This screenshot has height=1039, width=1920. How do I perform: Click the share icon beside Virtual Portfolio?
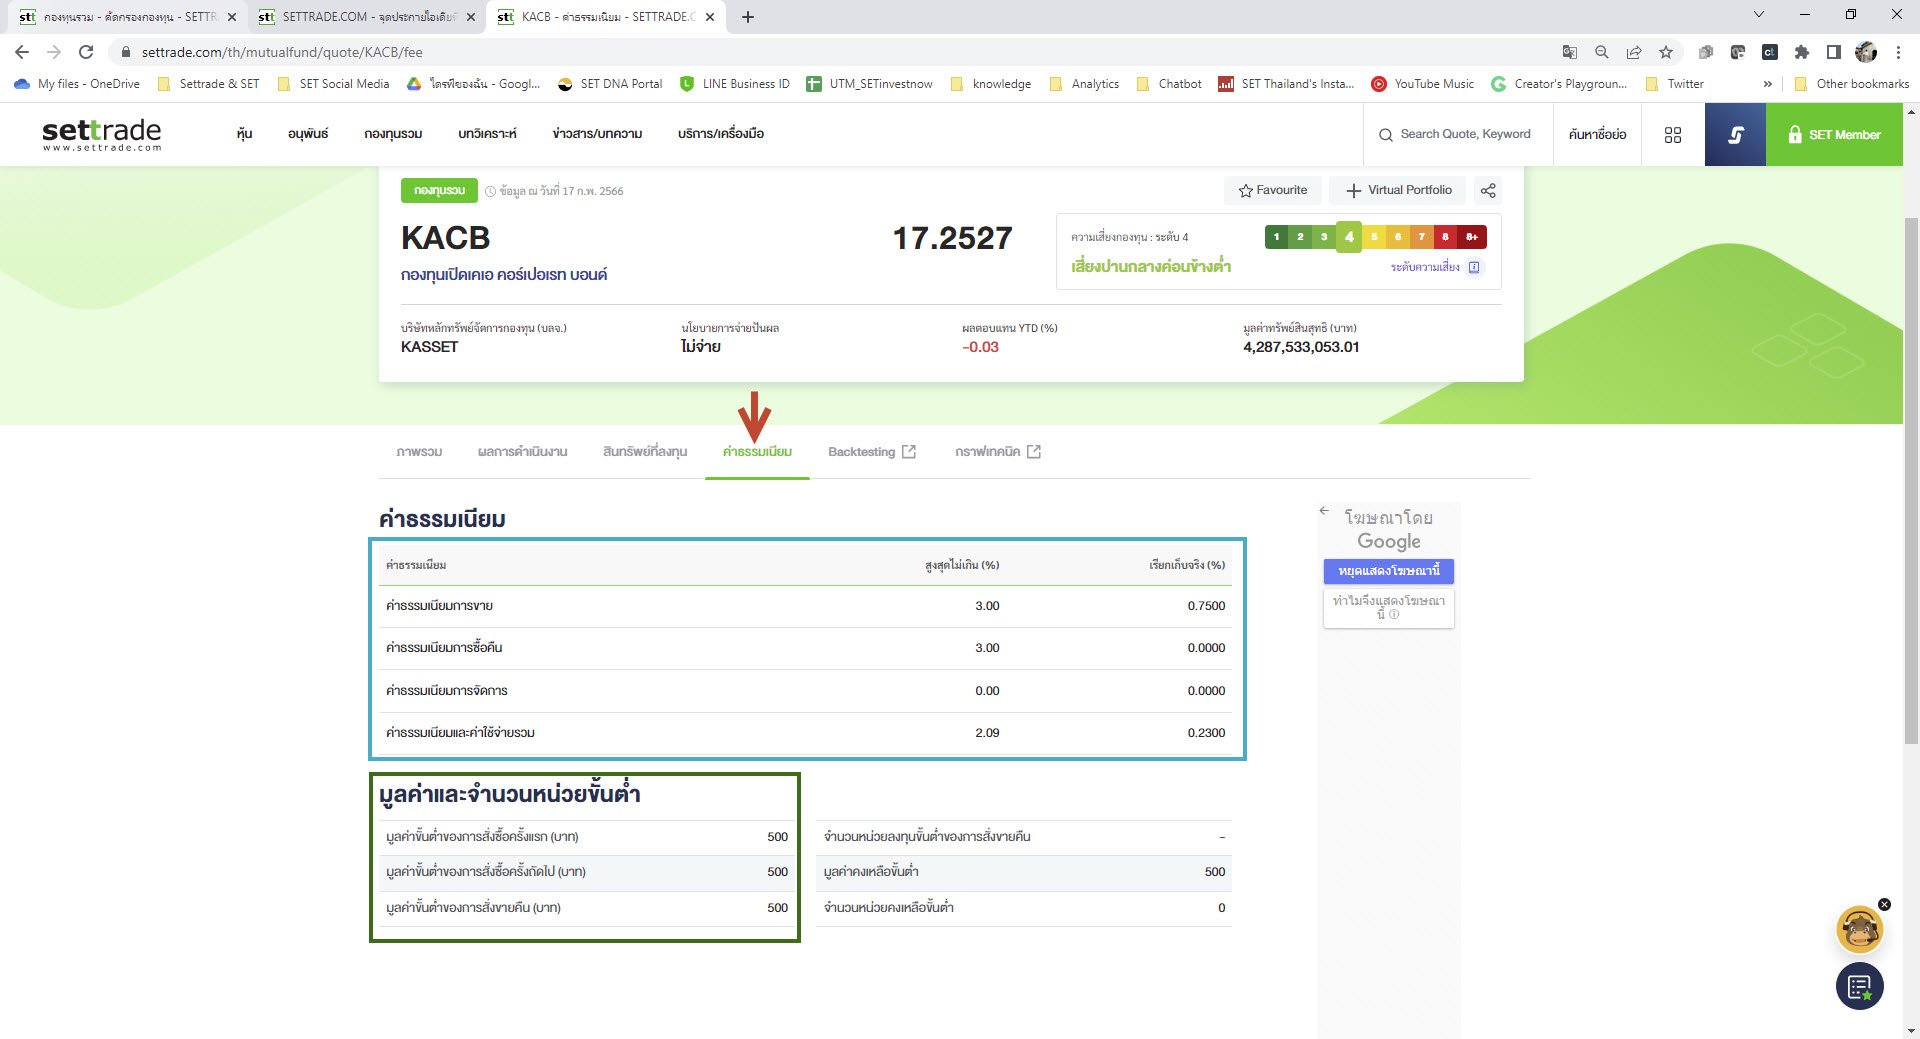1488,190
